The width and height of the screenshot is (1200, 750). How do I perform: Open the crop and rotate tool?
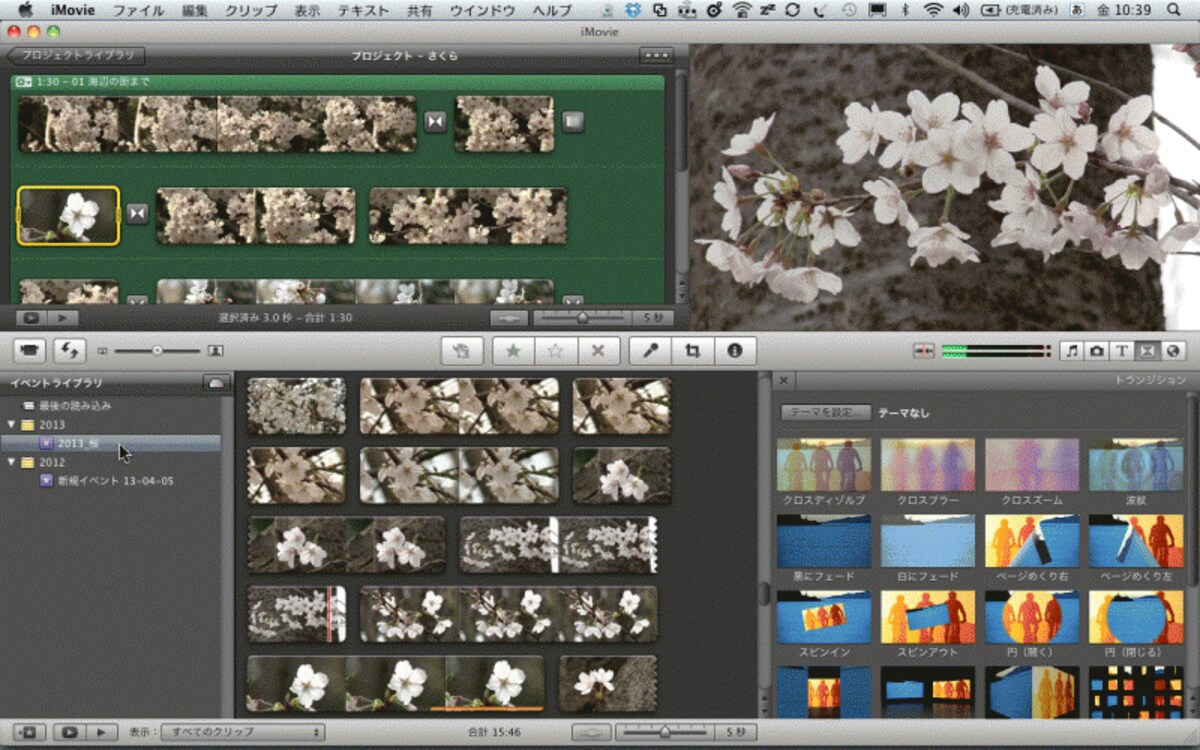[x=692, y=351]
